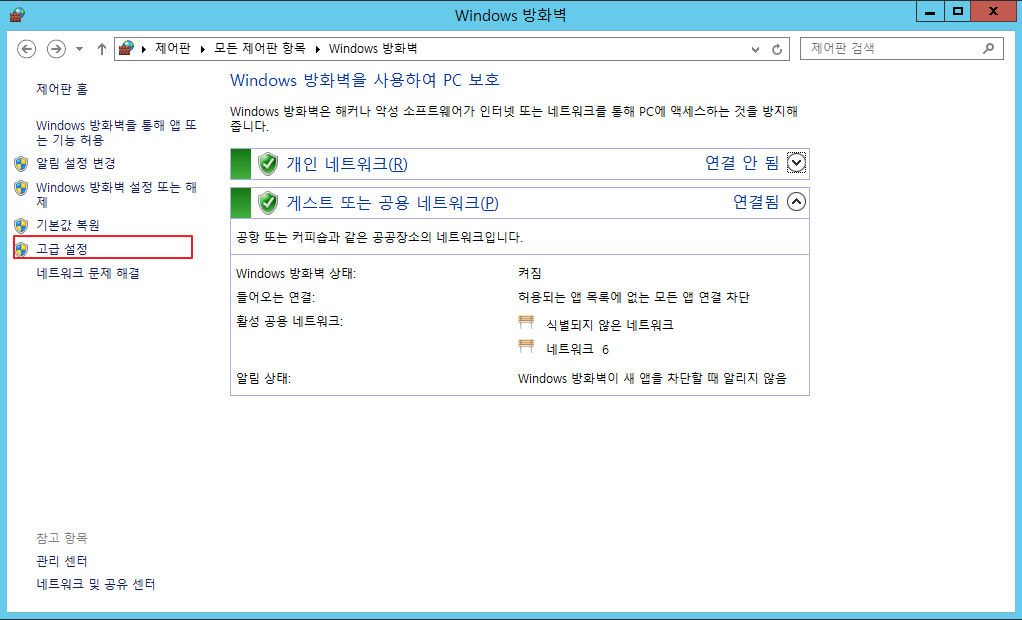Click the firewall icon in the address bar
This screenshot has height=620, width=1022.
point(126,48)
